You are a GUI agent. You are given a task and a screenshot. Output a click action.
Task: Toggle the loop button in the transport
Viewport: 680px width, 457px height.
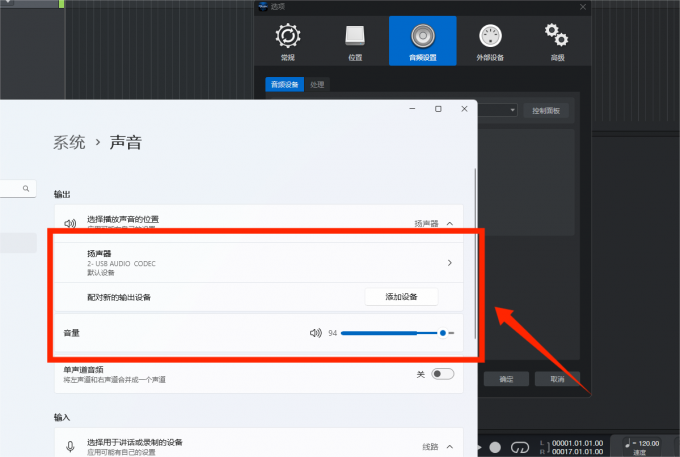pyautogui.click(x=520, y=447)
